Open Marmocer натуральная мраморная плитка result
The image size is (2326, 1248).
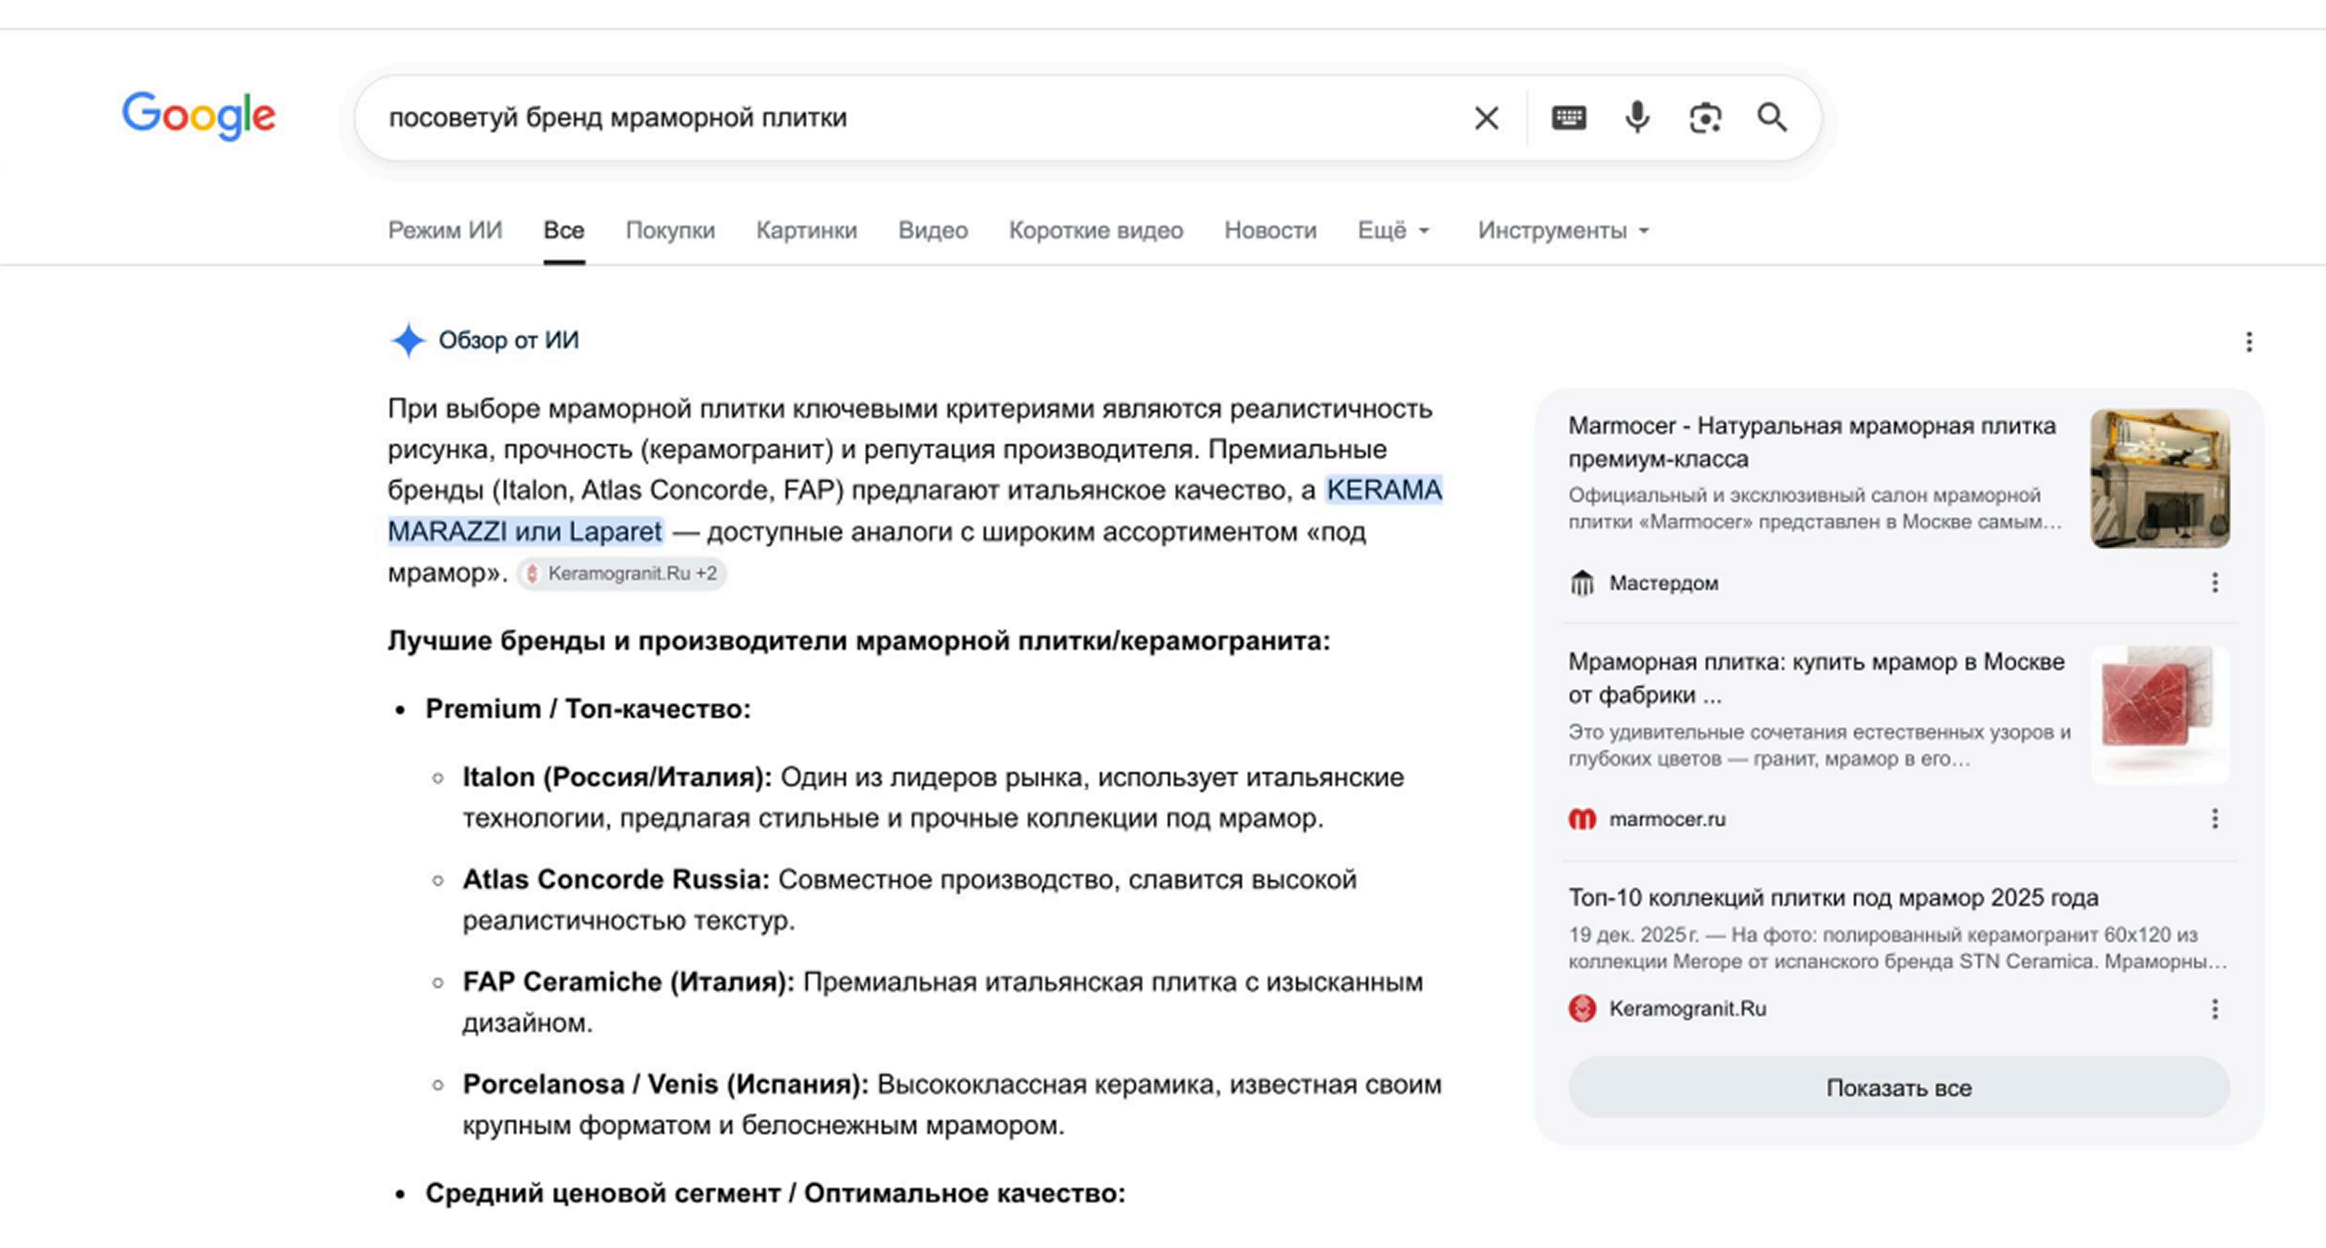(1812, 442)
